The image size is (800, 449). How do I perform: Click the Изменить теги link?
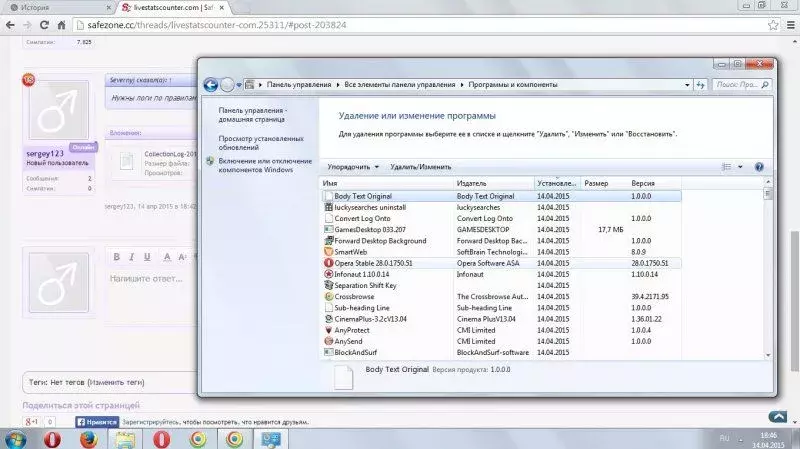(x=116, y=382)
